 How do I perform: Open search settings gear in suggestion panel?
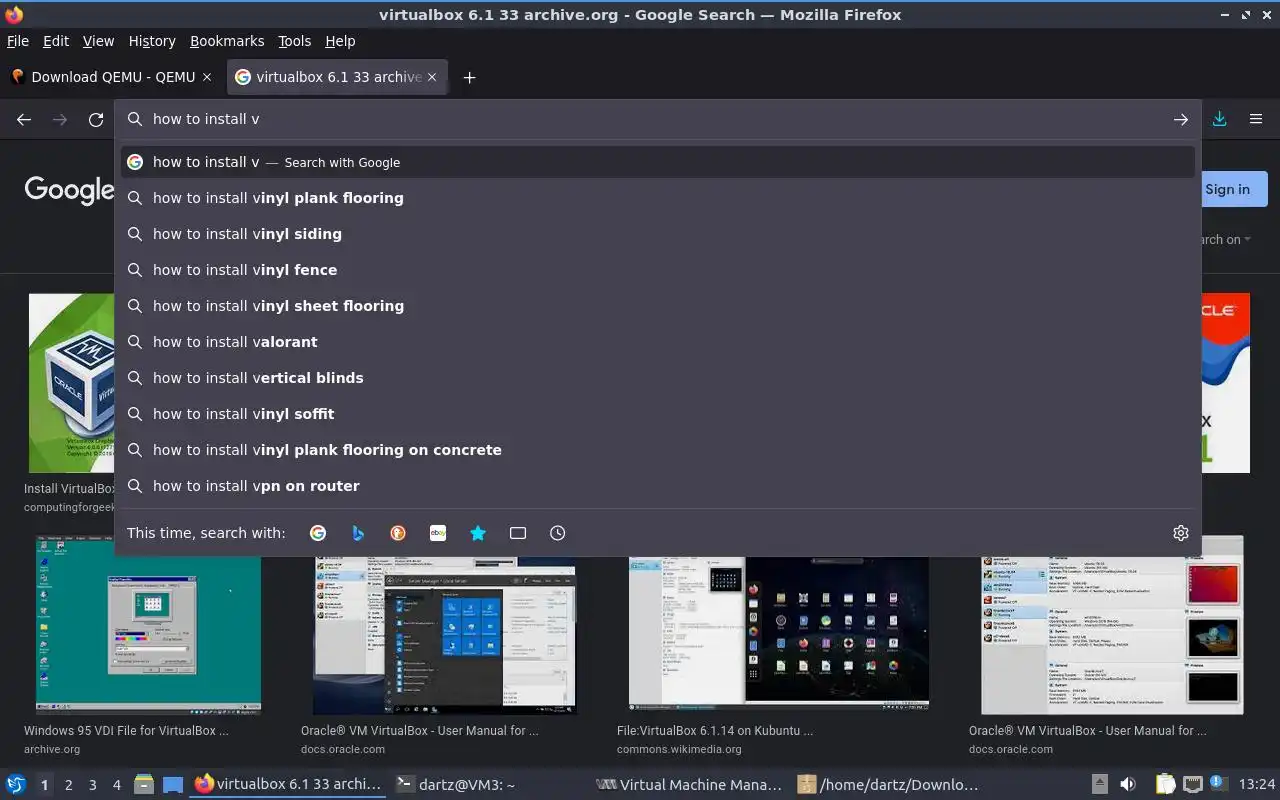point(1181,533)
